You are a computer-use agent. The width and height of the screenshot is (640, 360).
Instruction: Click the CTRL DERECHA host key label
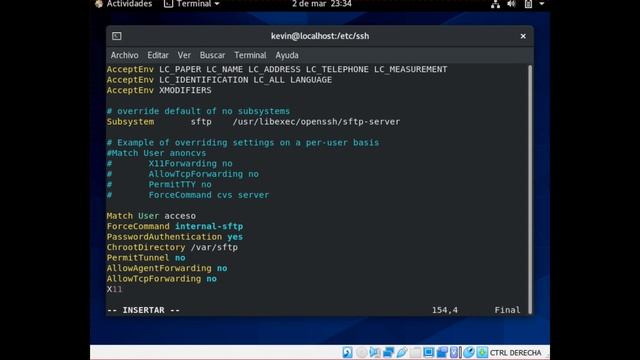click(x=515, y=353)
